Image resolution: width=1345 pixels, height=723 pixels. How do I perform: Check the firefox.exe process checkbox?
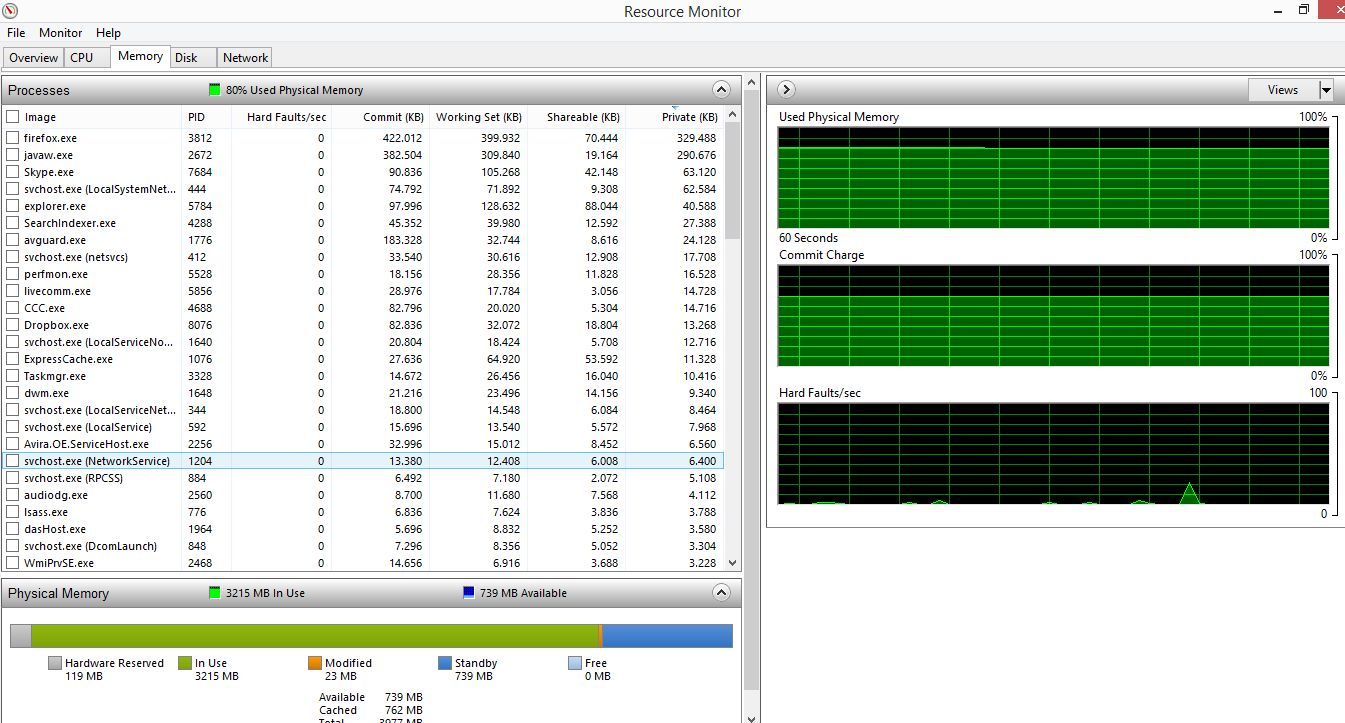tap(12, 138)
